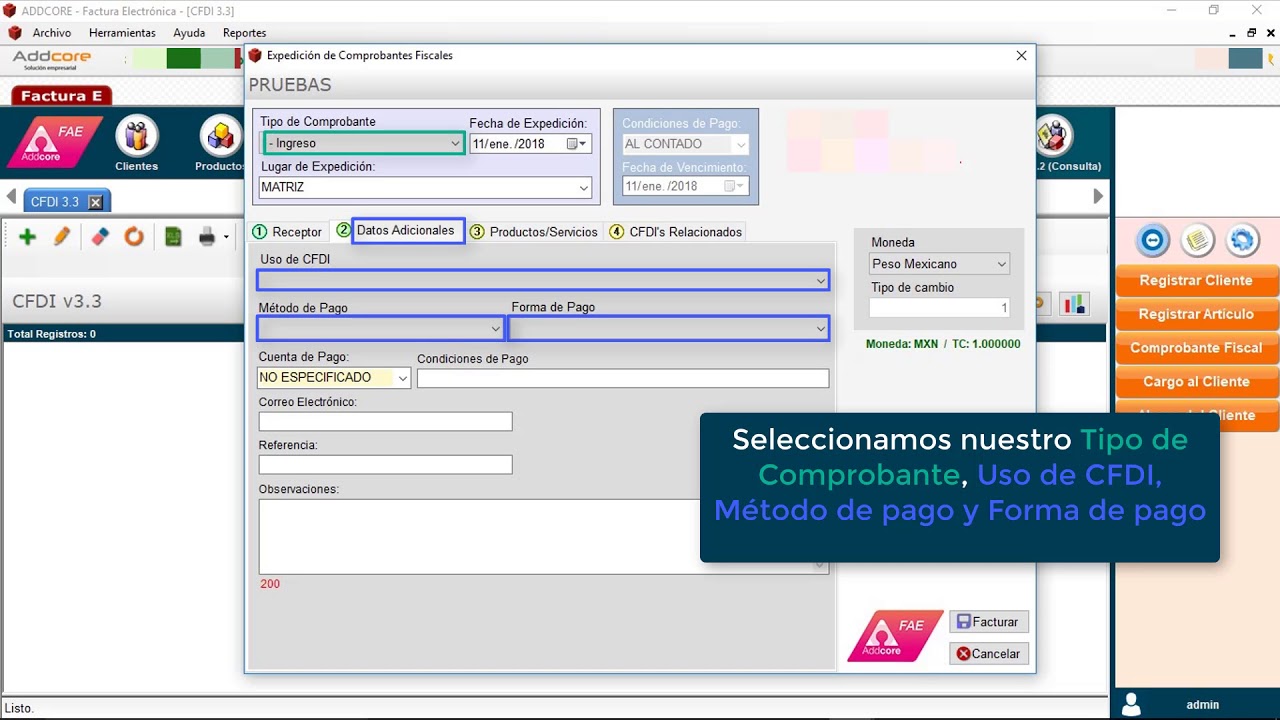Click the Facturar button

click(988, 622)
